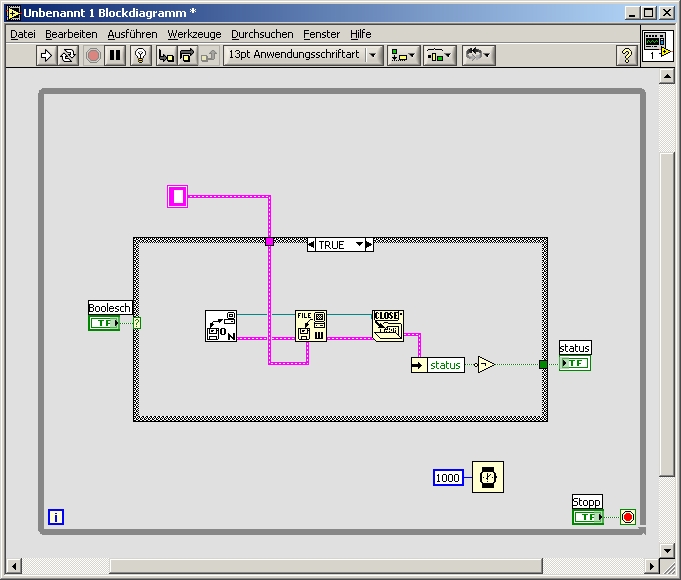Click the loop stop condition terminal
681x580 pixels.
tap(628, 517)
